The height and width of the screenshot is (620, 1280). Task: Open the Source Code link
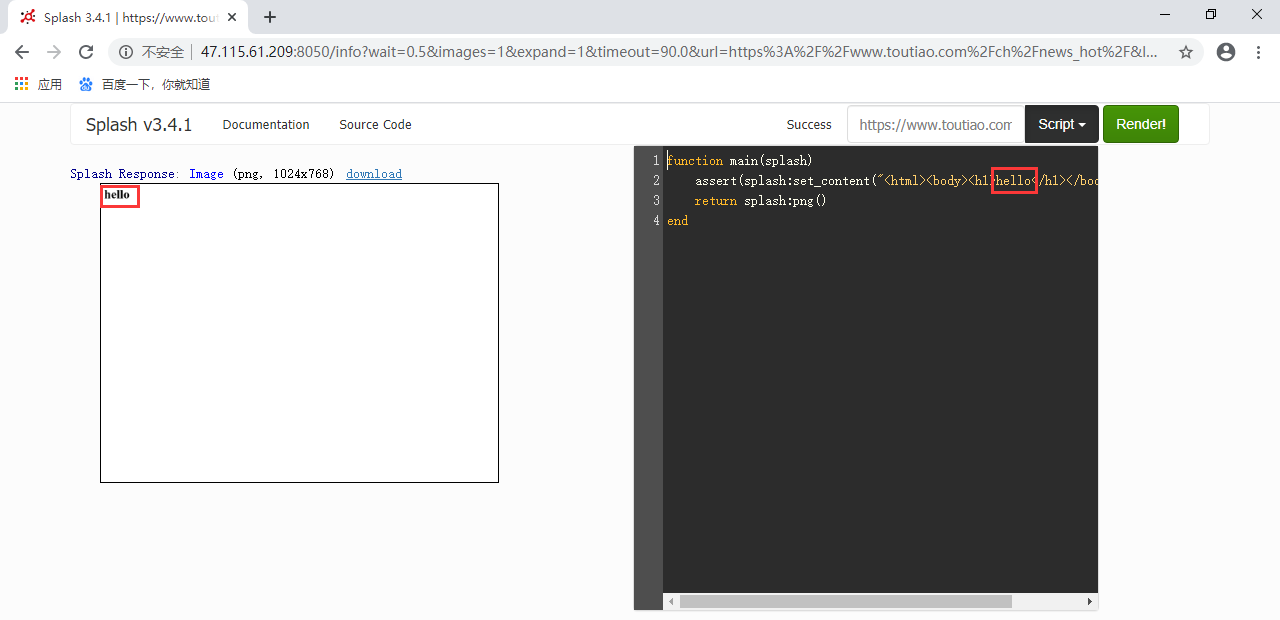click(375, 125)
